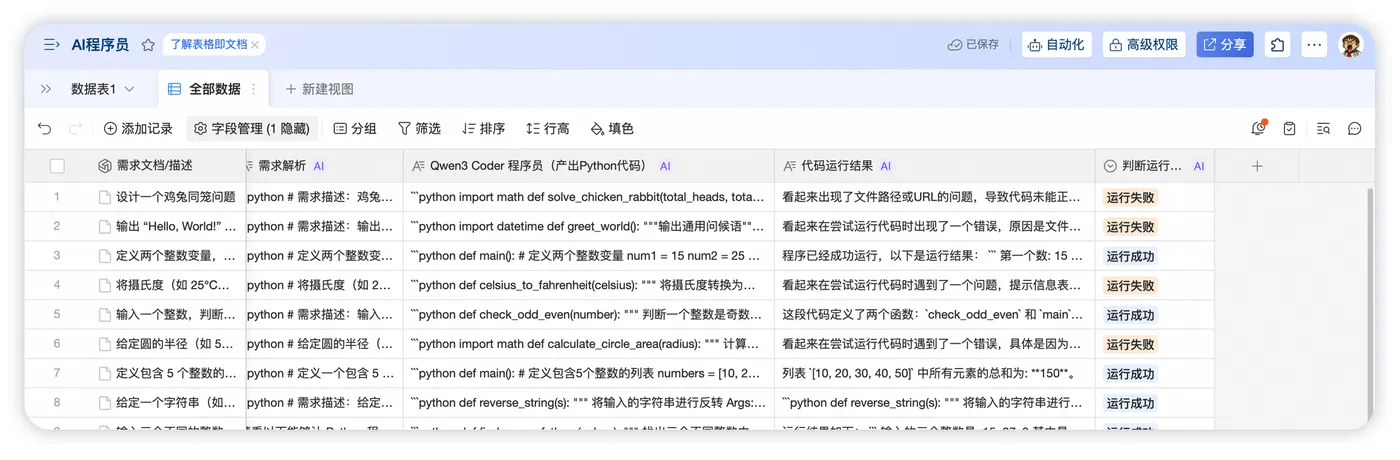Star the AI程序员 document as favorite
The height and width of the screenshot is (460, 1400).
coord(148,45)
